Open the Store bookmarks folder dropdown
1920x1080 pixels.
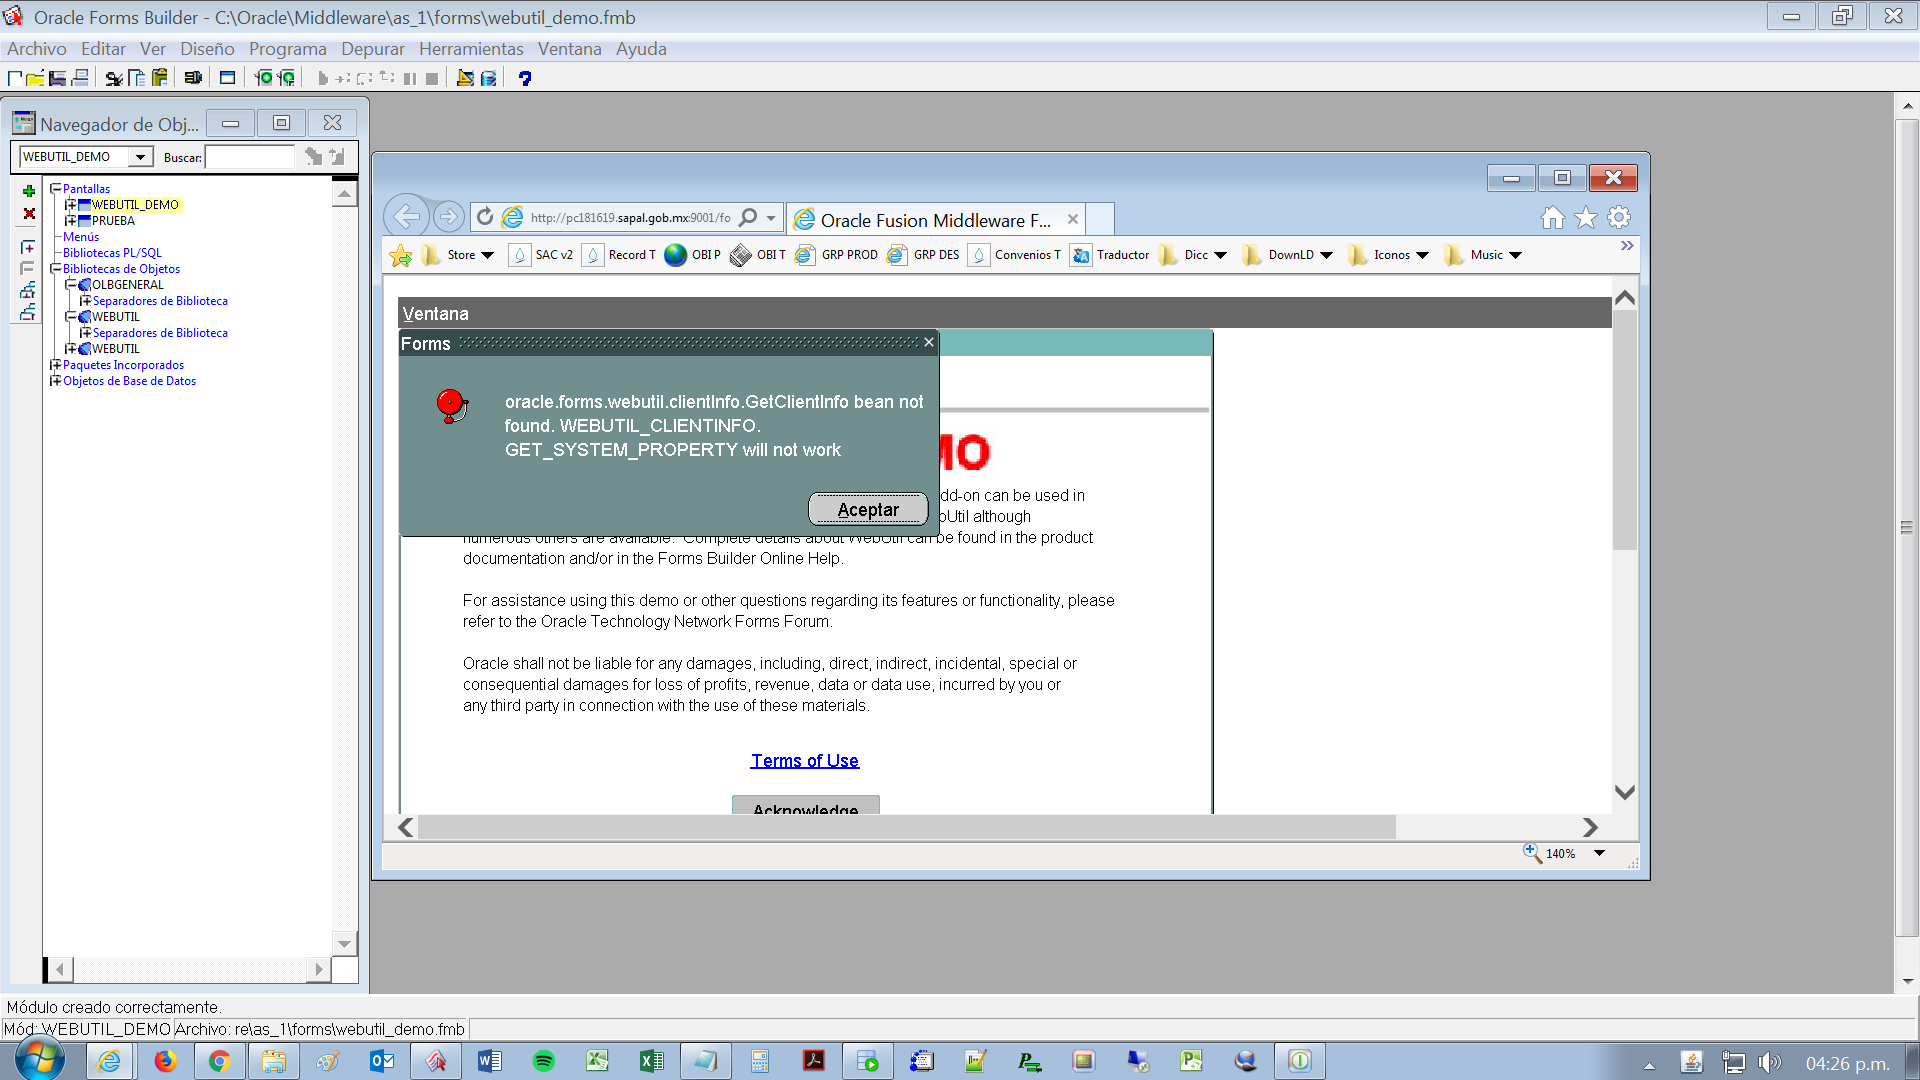click(x=487, y=255)
